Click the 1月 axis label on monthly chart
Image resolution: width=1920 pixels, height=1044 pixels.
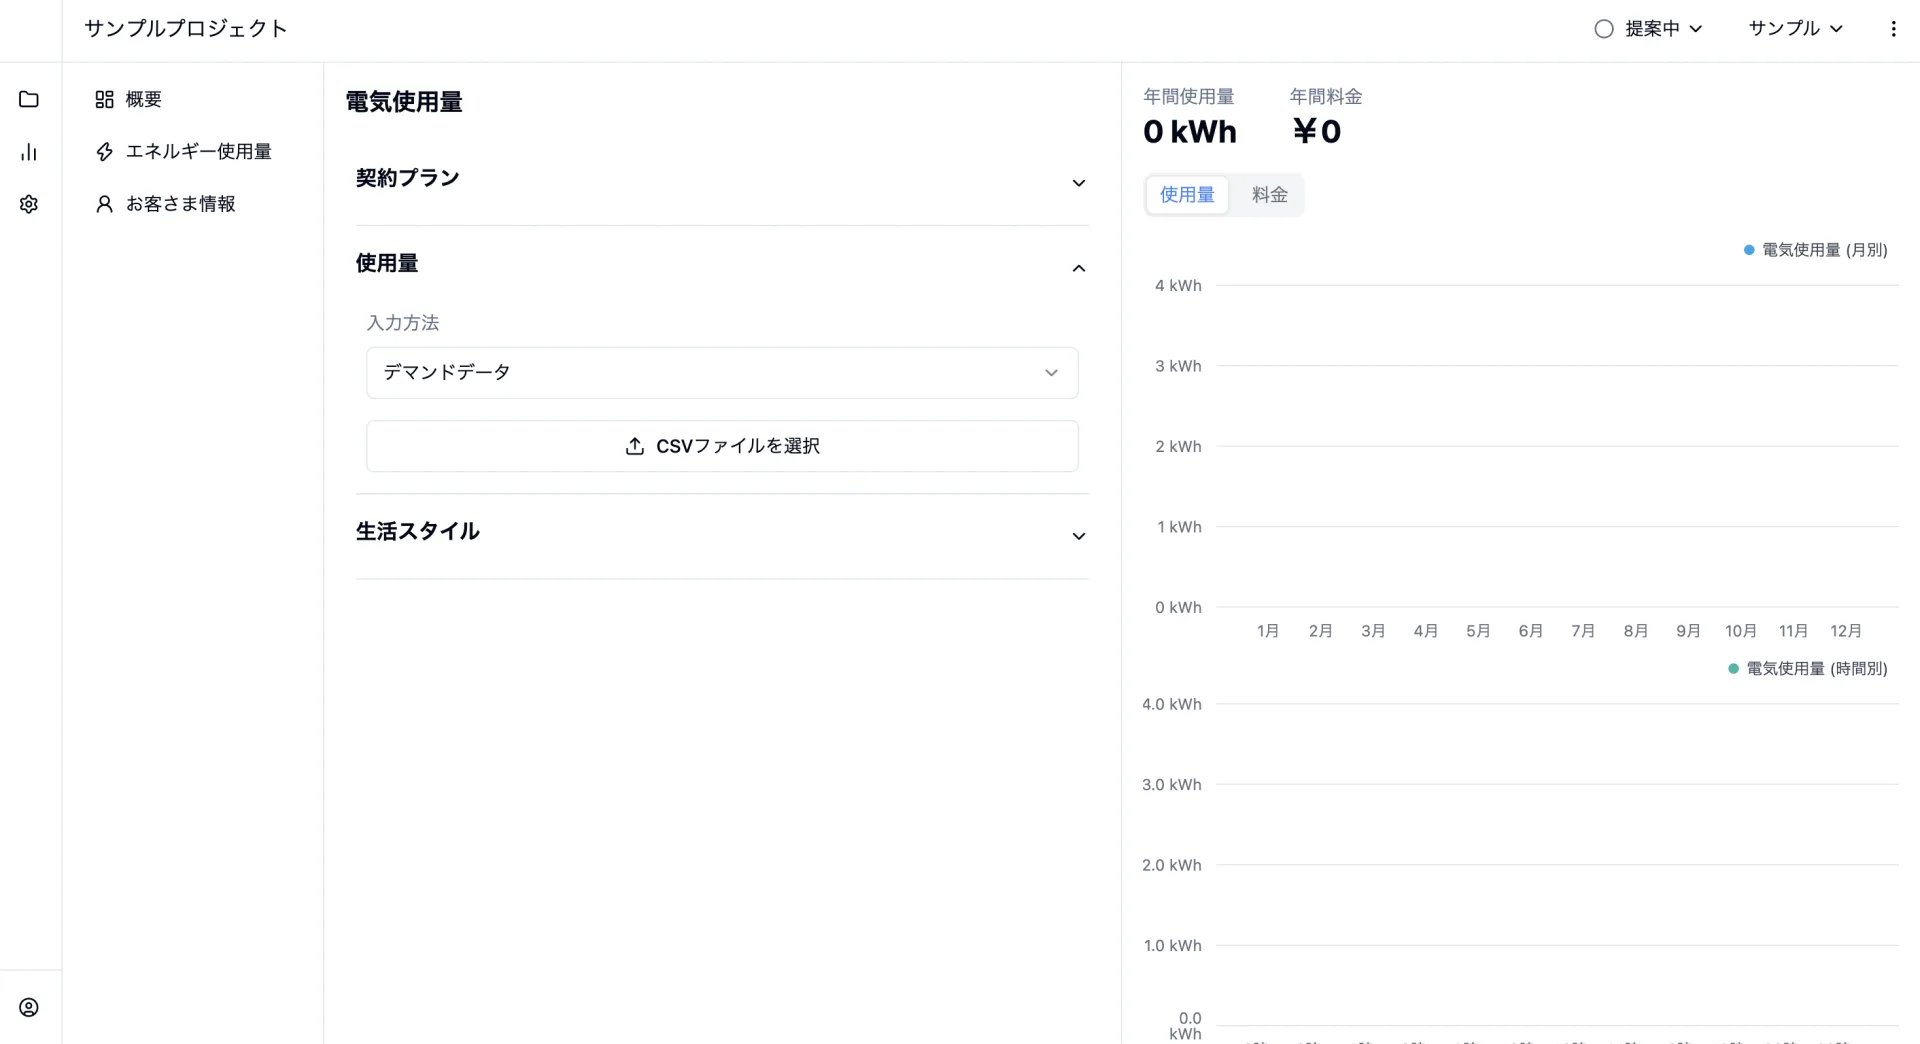[x=1268, y=631]
